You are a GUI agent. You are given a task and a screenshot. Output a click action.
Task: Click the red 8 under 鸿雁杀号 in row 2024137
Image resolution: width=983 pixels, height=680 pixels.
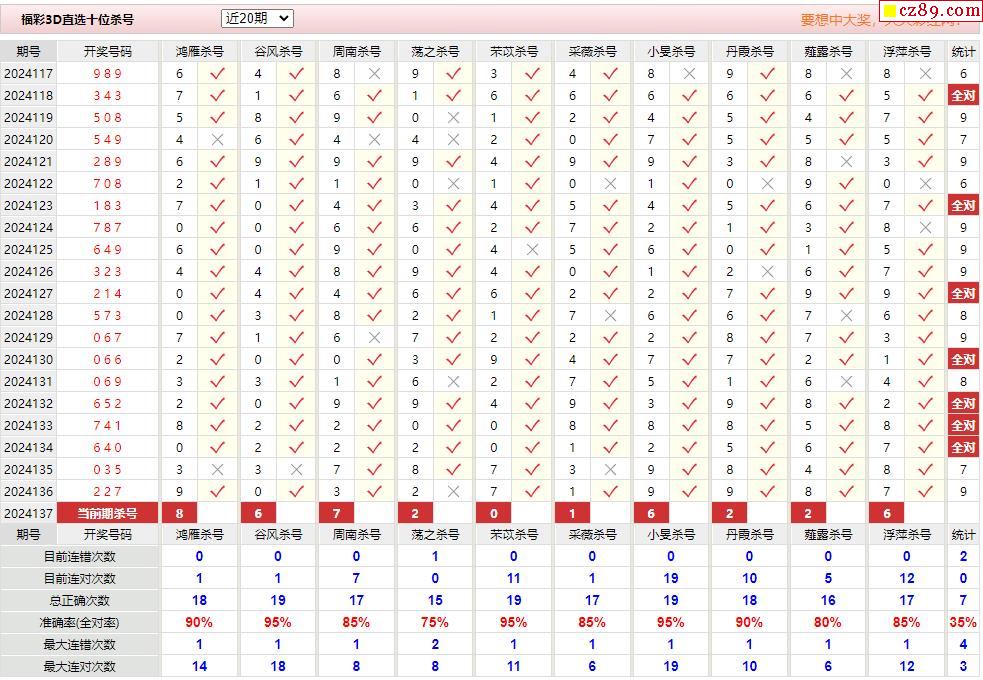[x=179, y=513]
